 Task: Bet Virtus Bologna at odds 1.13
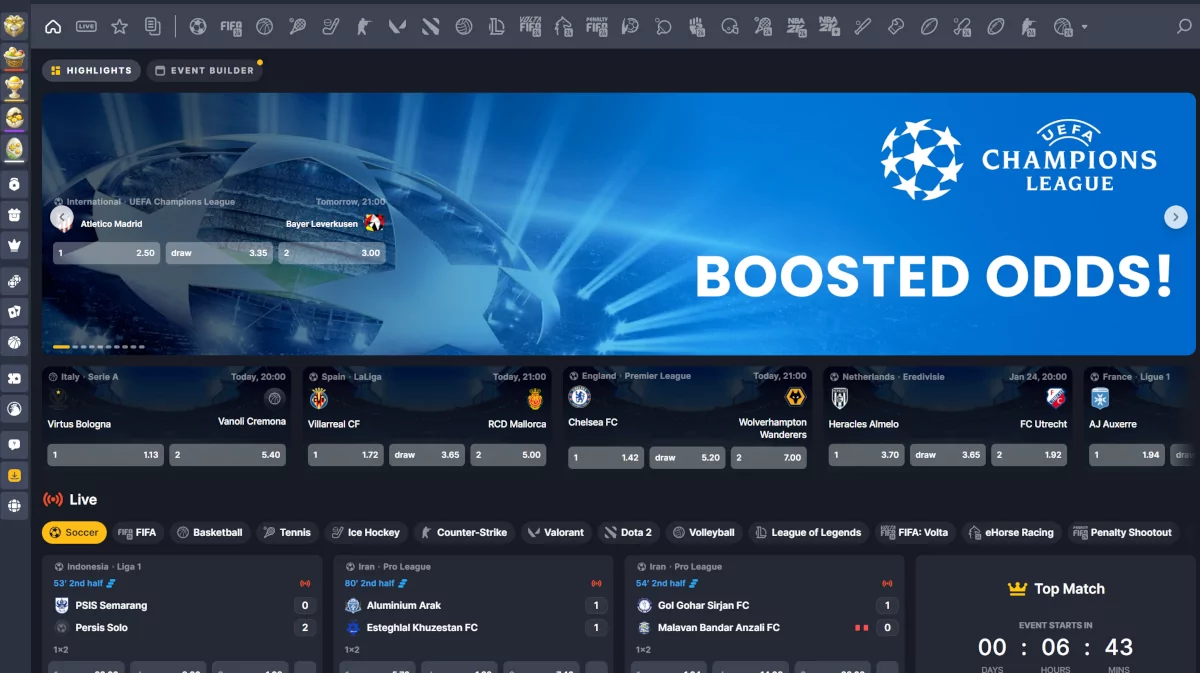click(x=106, y=455)
